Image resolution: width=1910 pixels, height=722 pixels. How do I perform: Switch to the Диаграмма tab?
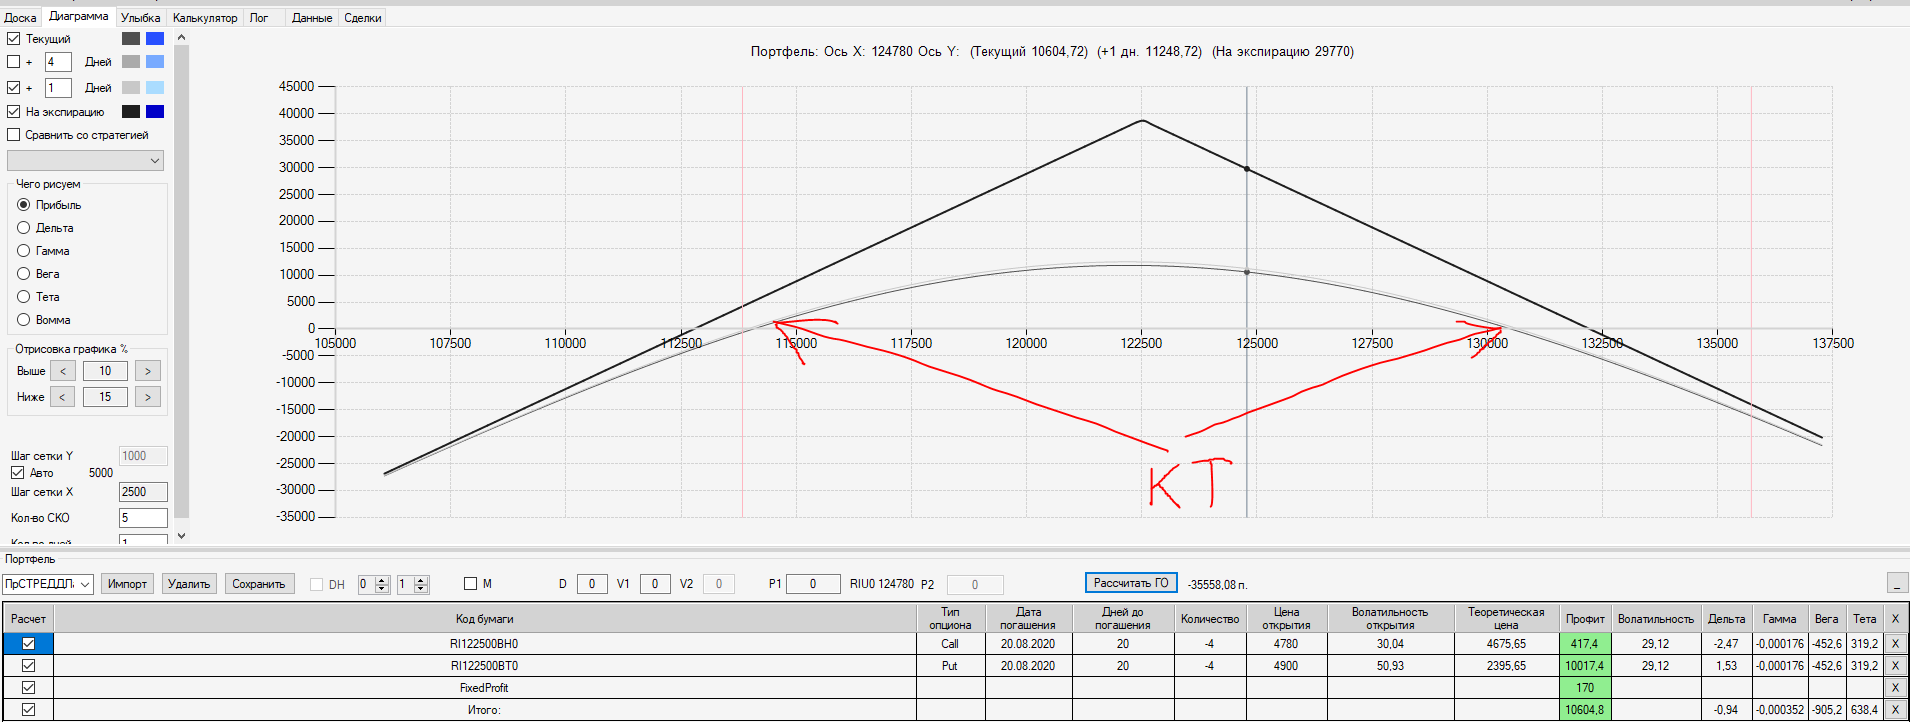tap(79, 16)
